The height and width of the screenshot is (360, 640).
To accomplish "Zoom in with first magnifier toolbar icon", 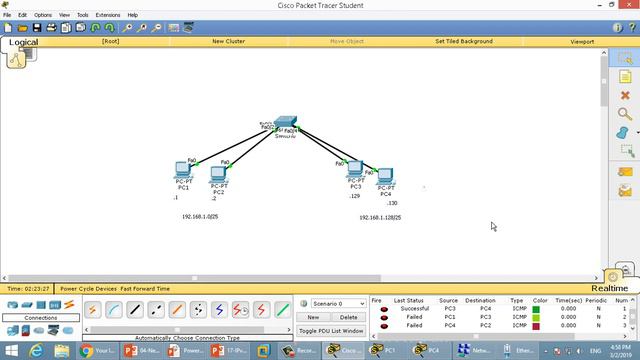I will coord(127,28).
